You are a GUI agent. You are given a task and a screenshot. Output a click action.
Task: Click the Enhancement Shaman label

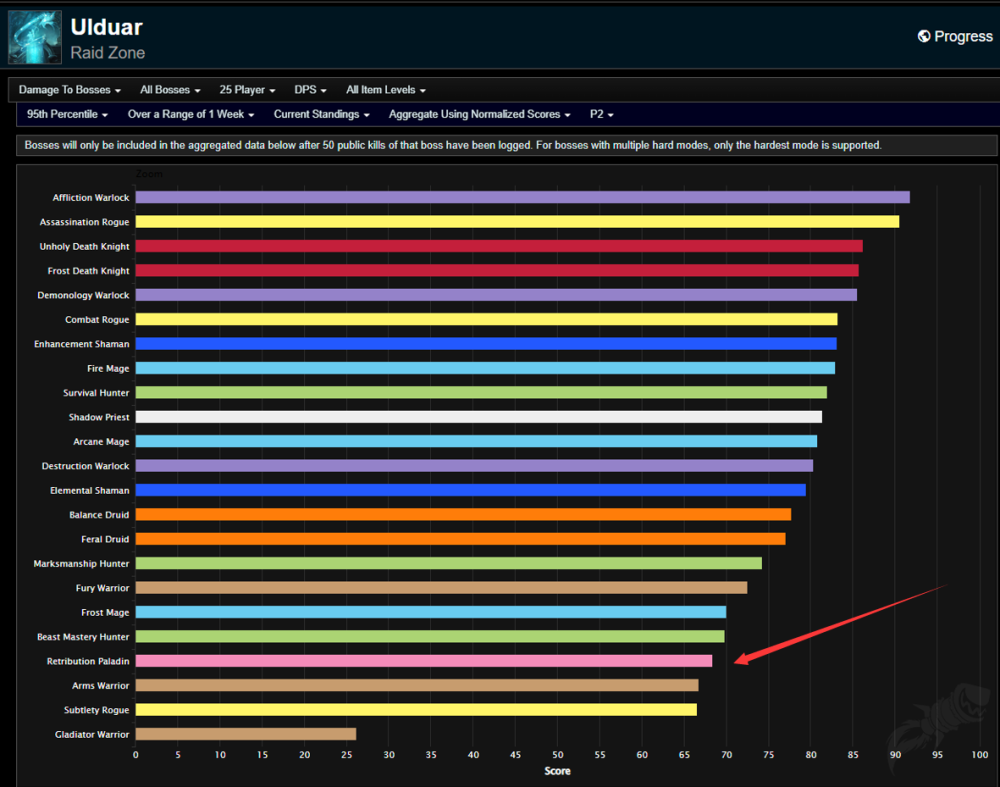pos(81,344)
